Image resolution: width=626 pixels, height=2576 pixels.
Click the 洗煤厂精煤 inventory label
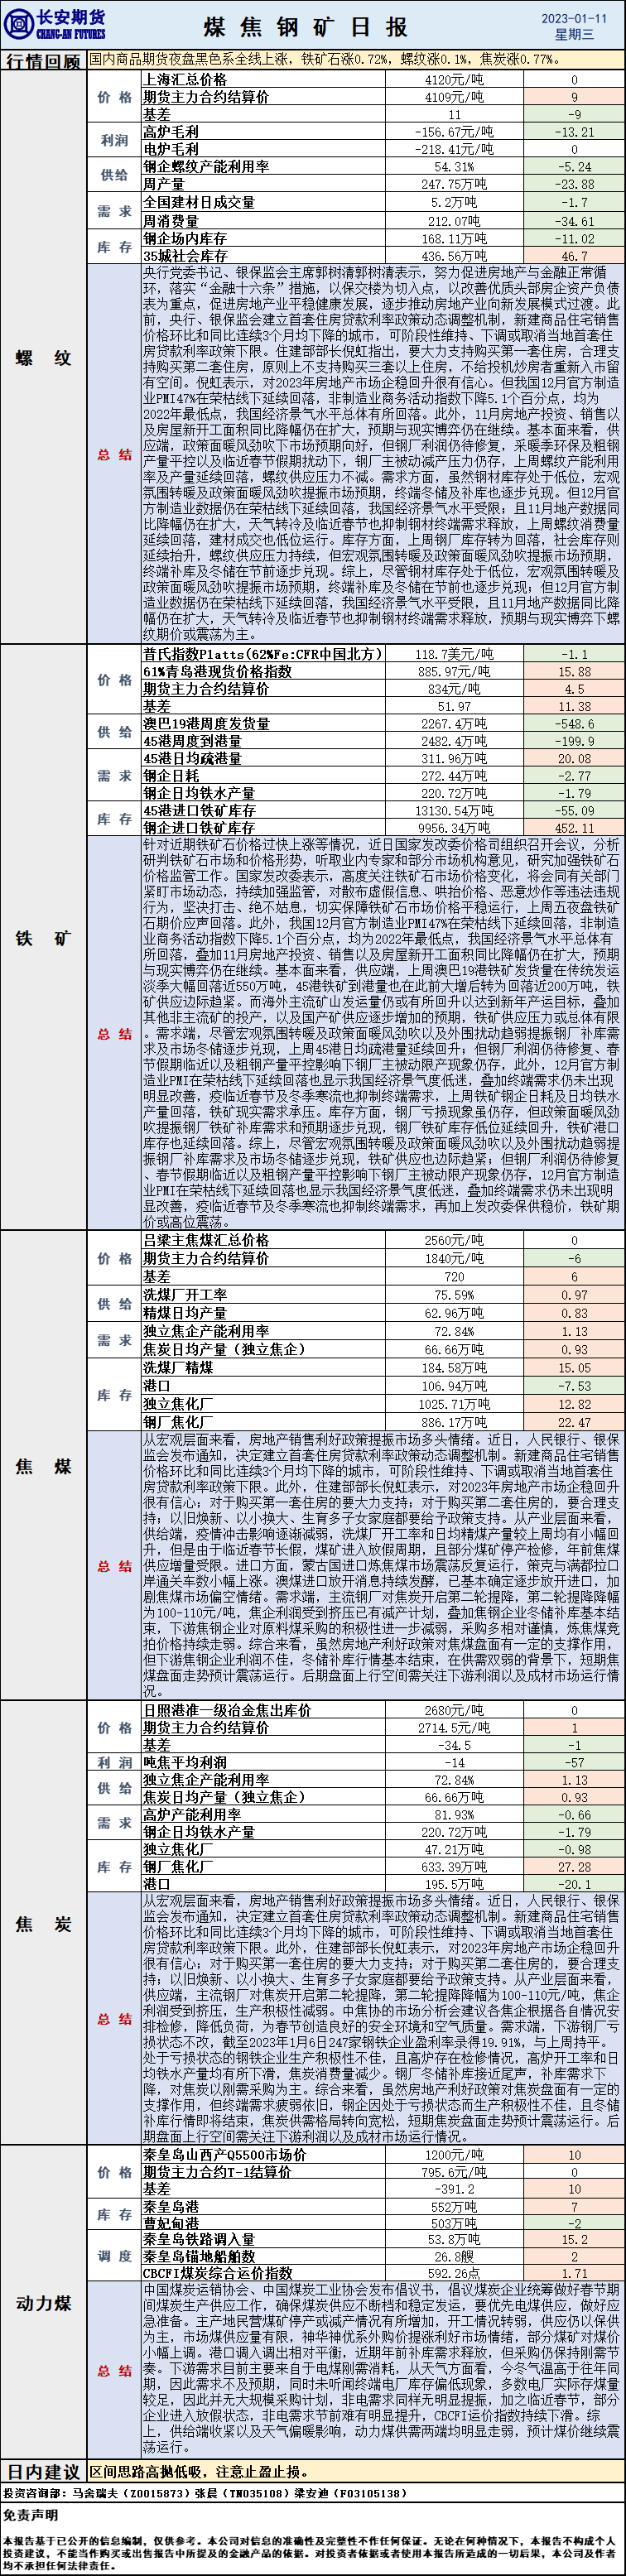click(x=178, y=1367)
